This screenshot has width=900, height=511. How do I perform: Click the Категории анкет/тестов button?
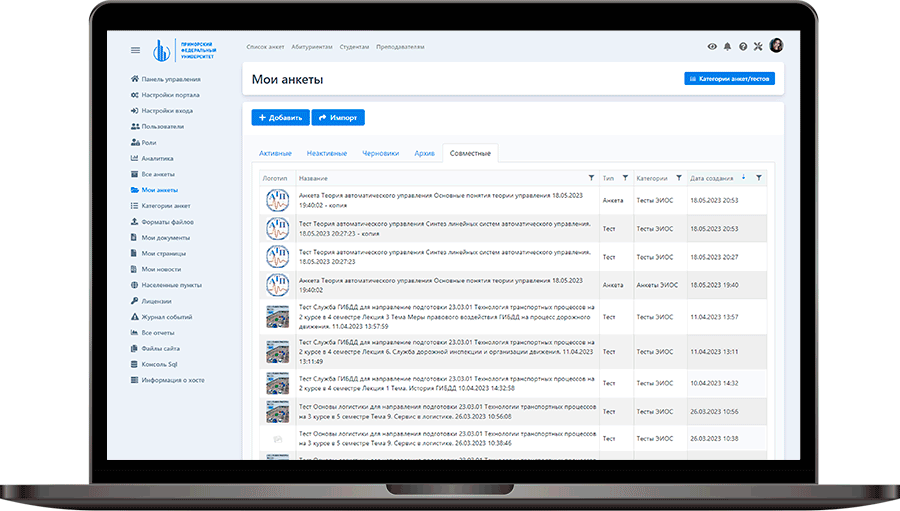(x=729, y=78)
